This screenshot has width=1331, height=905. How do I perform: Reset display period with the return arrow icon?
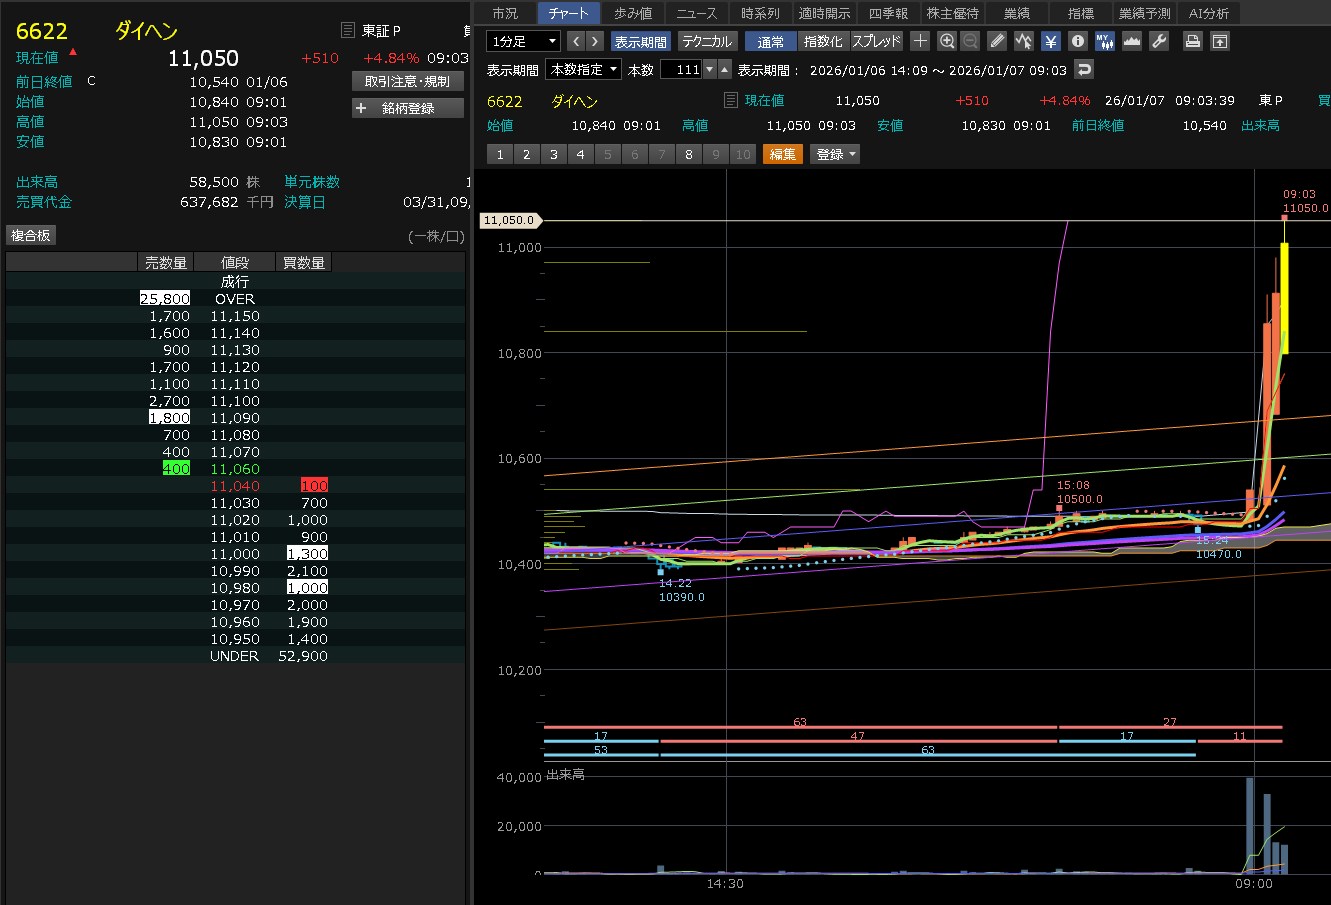point(1084,69)
